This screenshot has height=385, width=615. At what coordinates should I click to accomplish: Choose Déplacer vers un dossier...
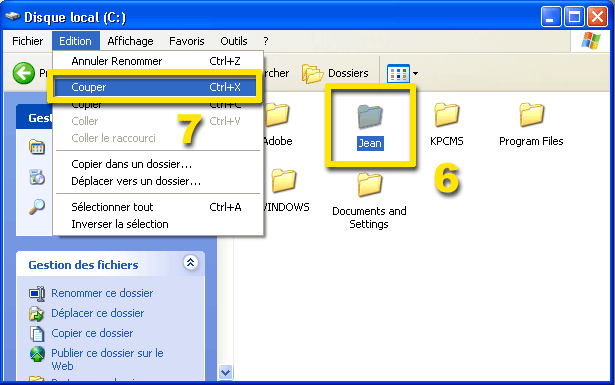[158, 181]
